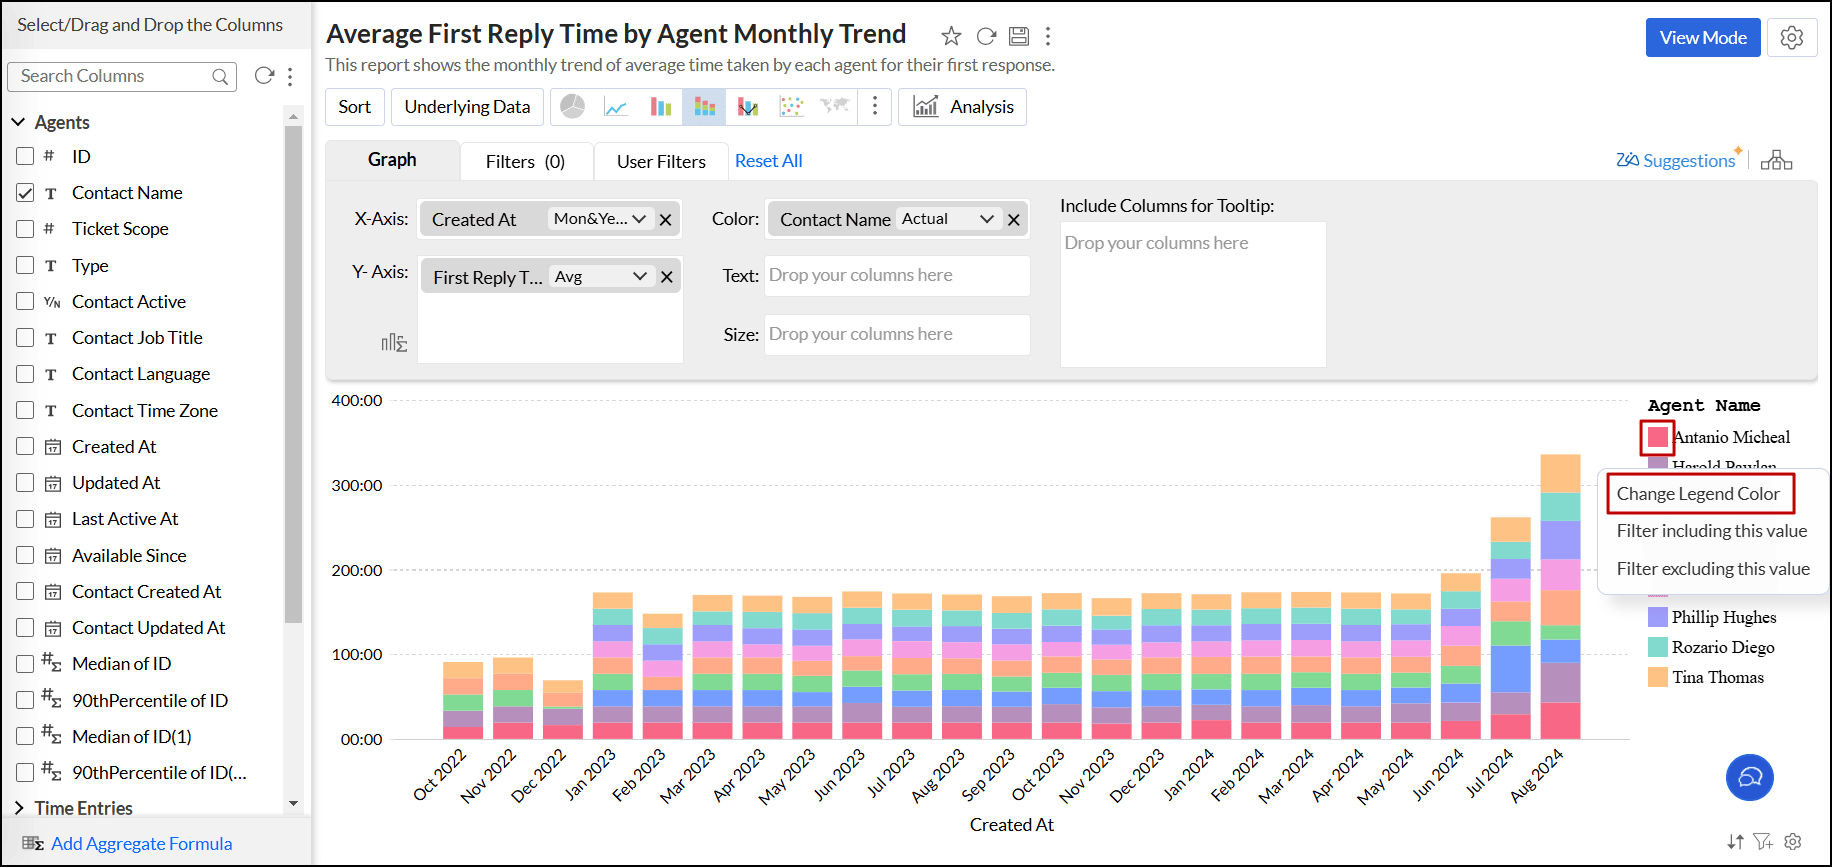
Task: Switch to the Filters tab
Action: pos(525,161)
